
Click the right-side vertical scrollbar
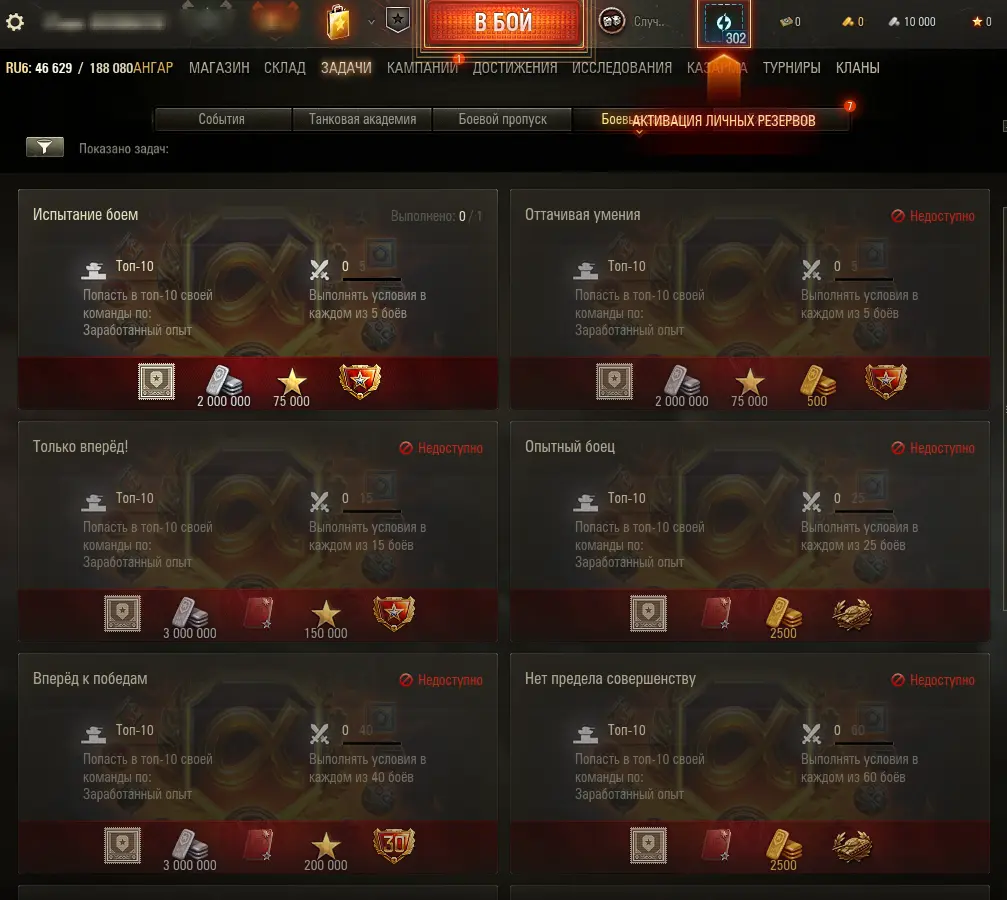pyautogui.click(x=1004, y=409)
